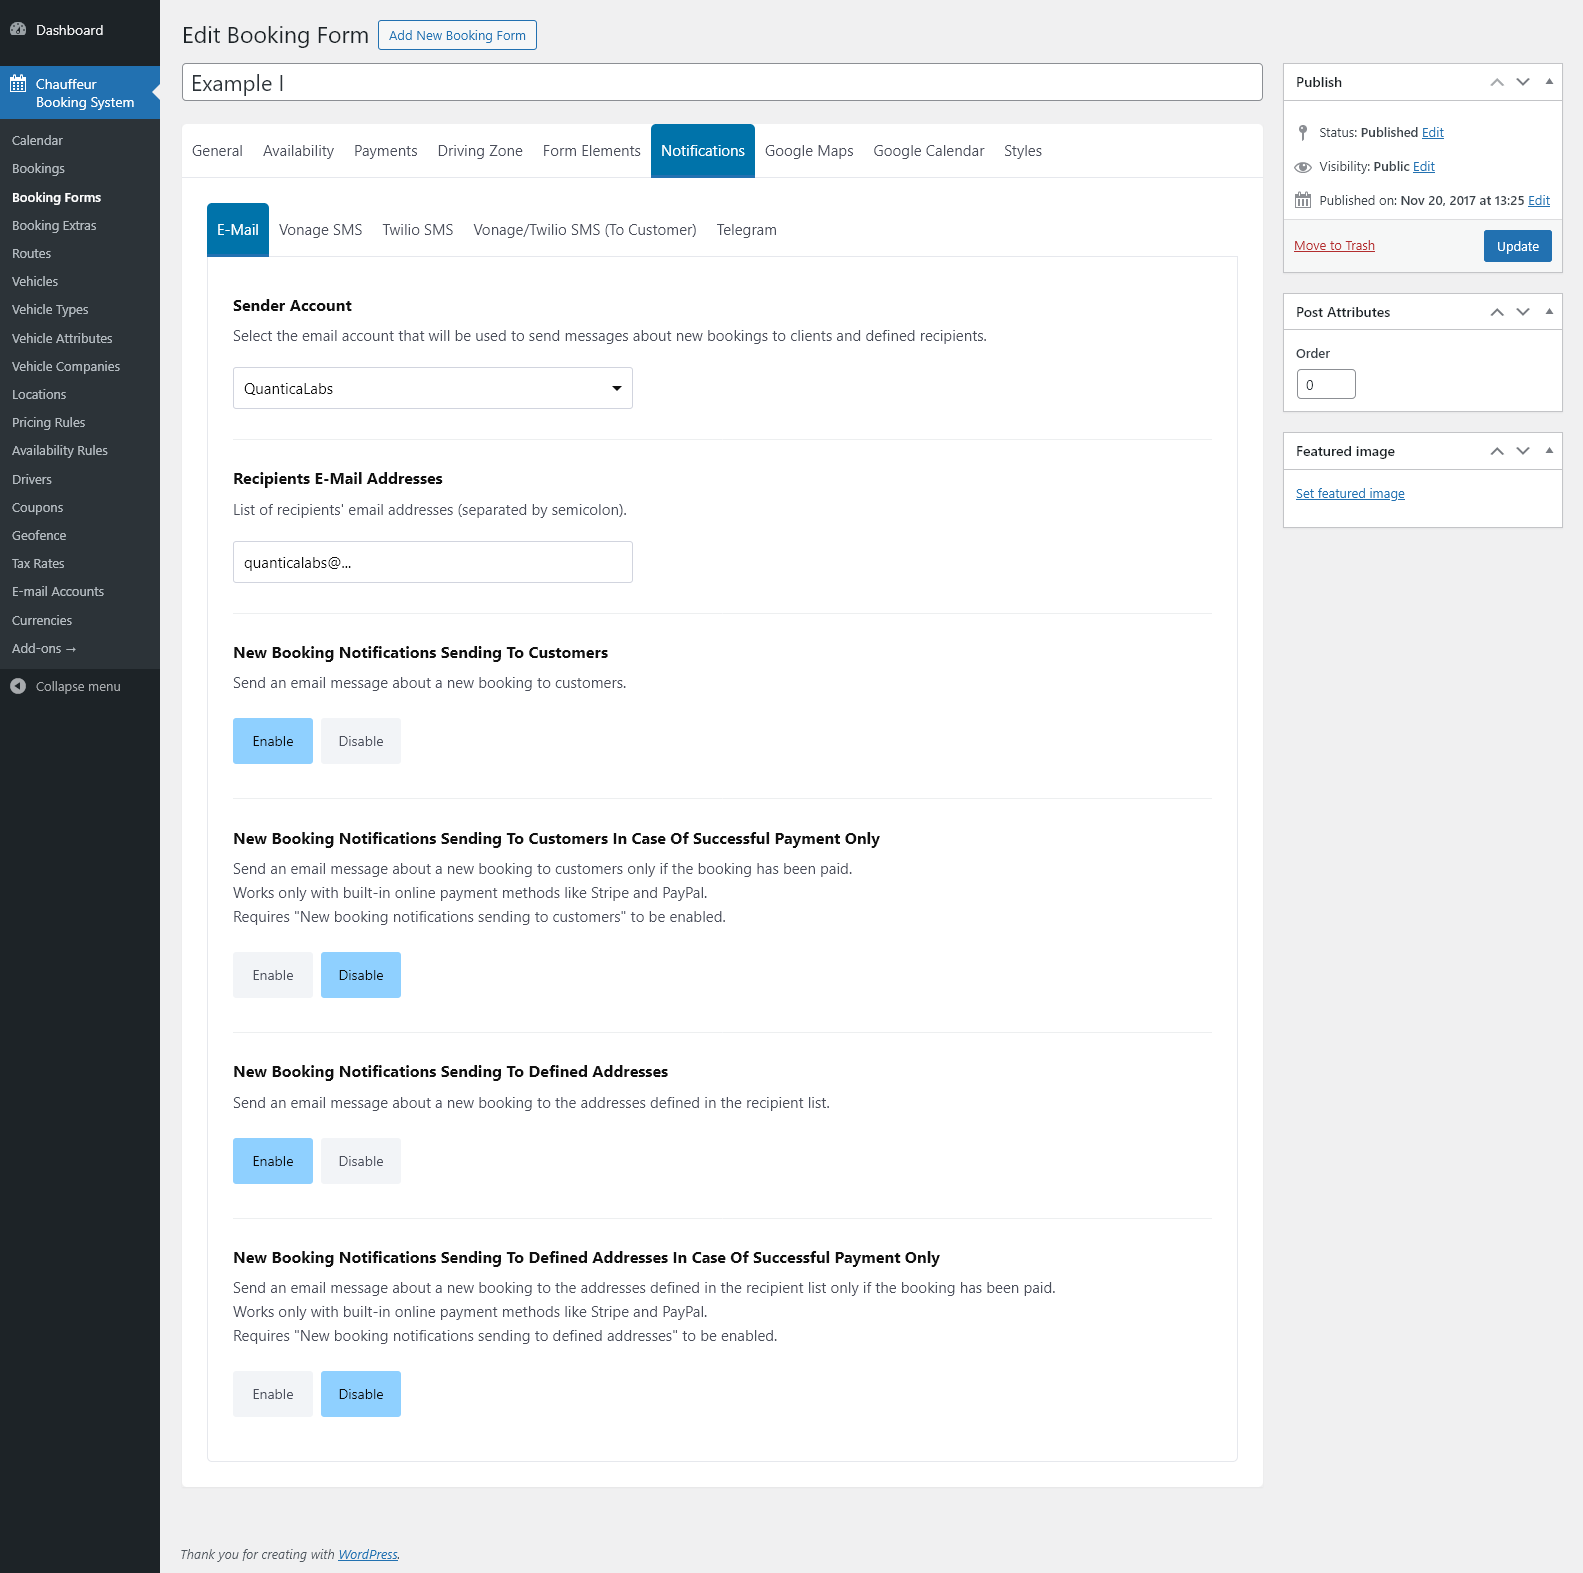
Task: Open the Google Maps tab
Action: point(809,151)
